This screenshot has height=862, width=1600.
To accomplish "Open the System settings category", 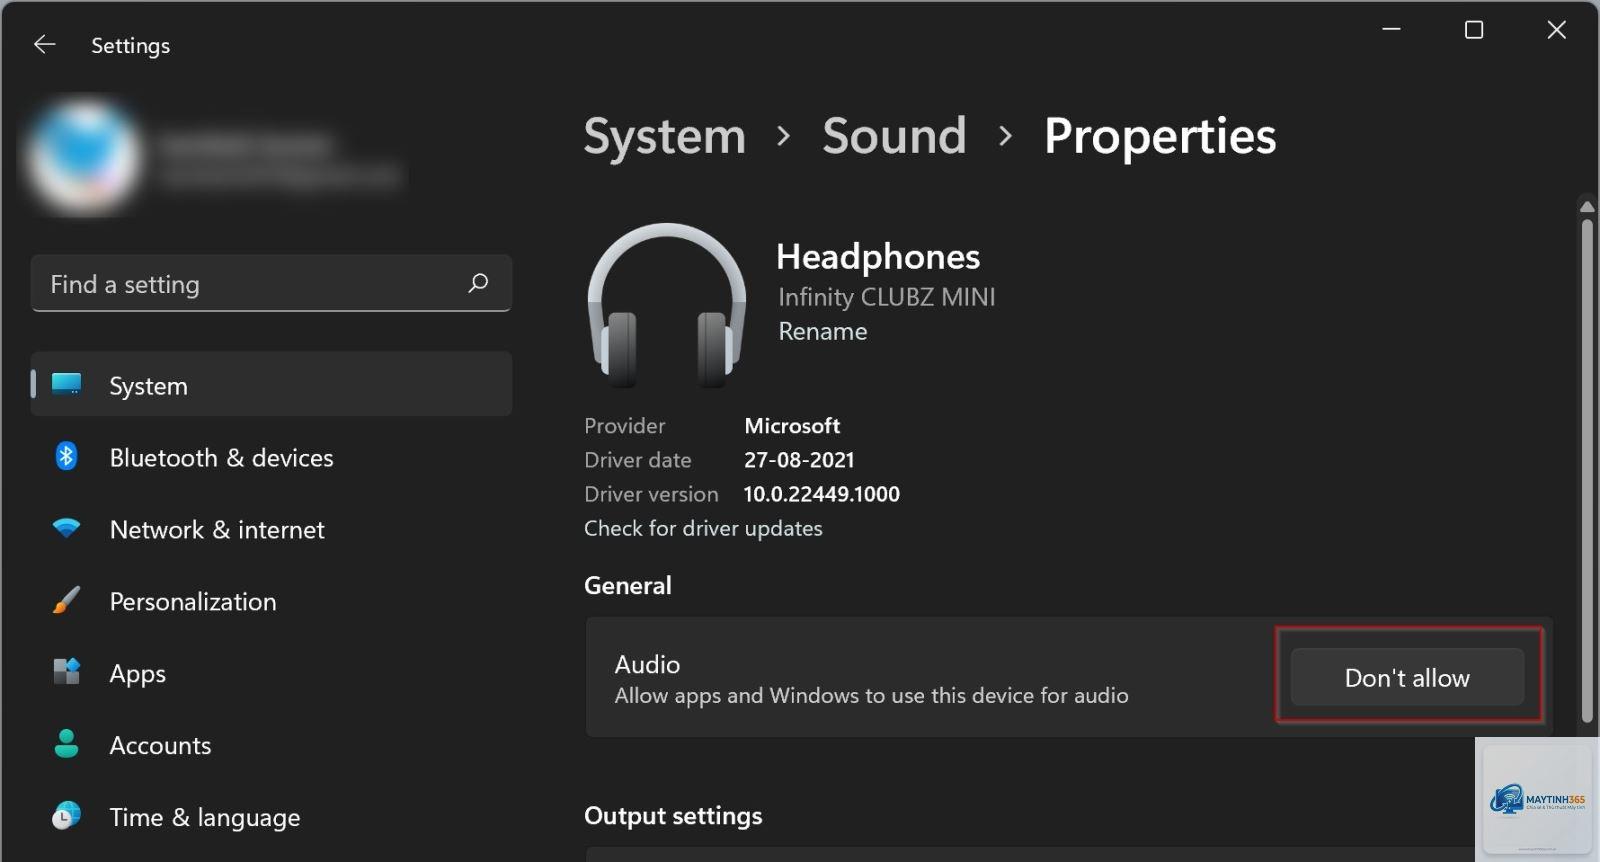I will 271,384.
